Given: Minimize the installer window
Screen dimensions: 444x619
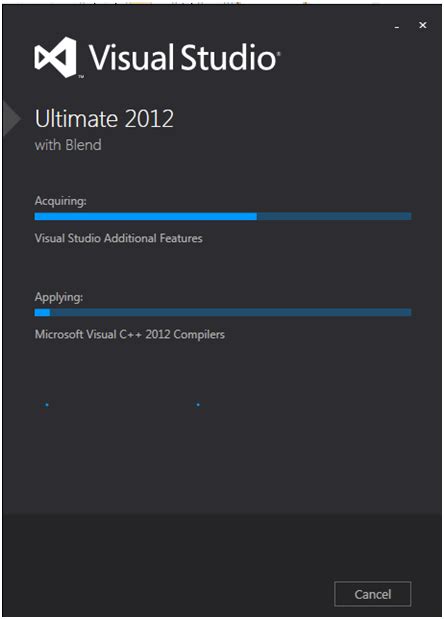Looking at the screenshot, I should [x=397, y=26].
